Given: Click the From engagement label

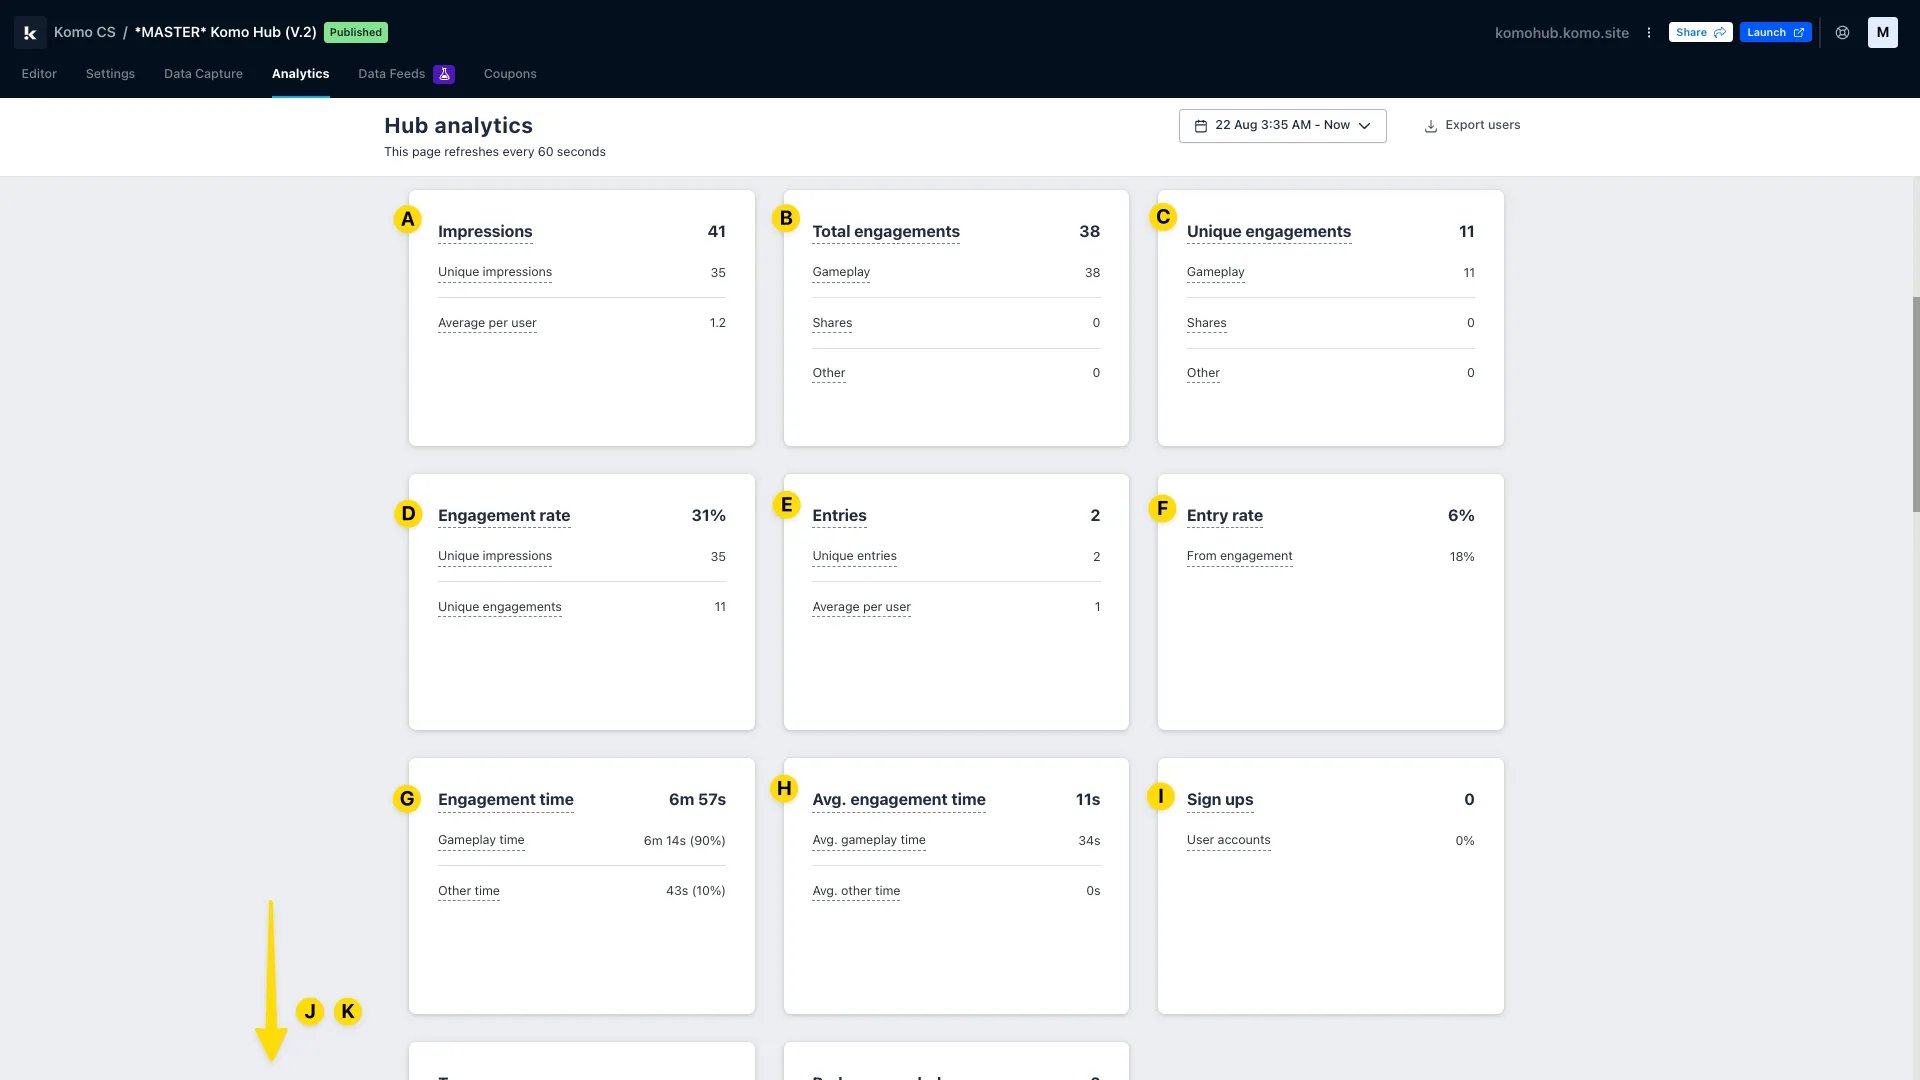Looking at the screenshot, I should coord(1240,556).
